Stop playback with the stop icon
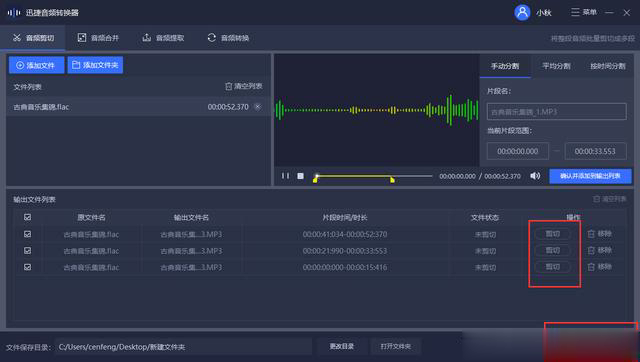Screen dimensions: 640x362 [300, 176]
